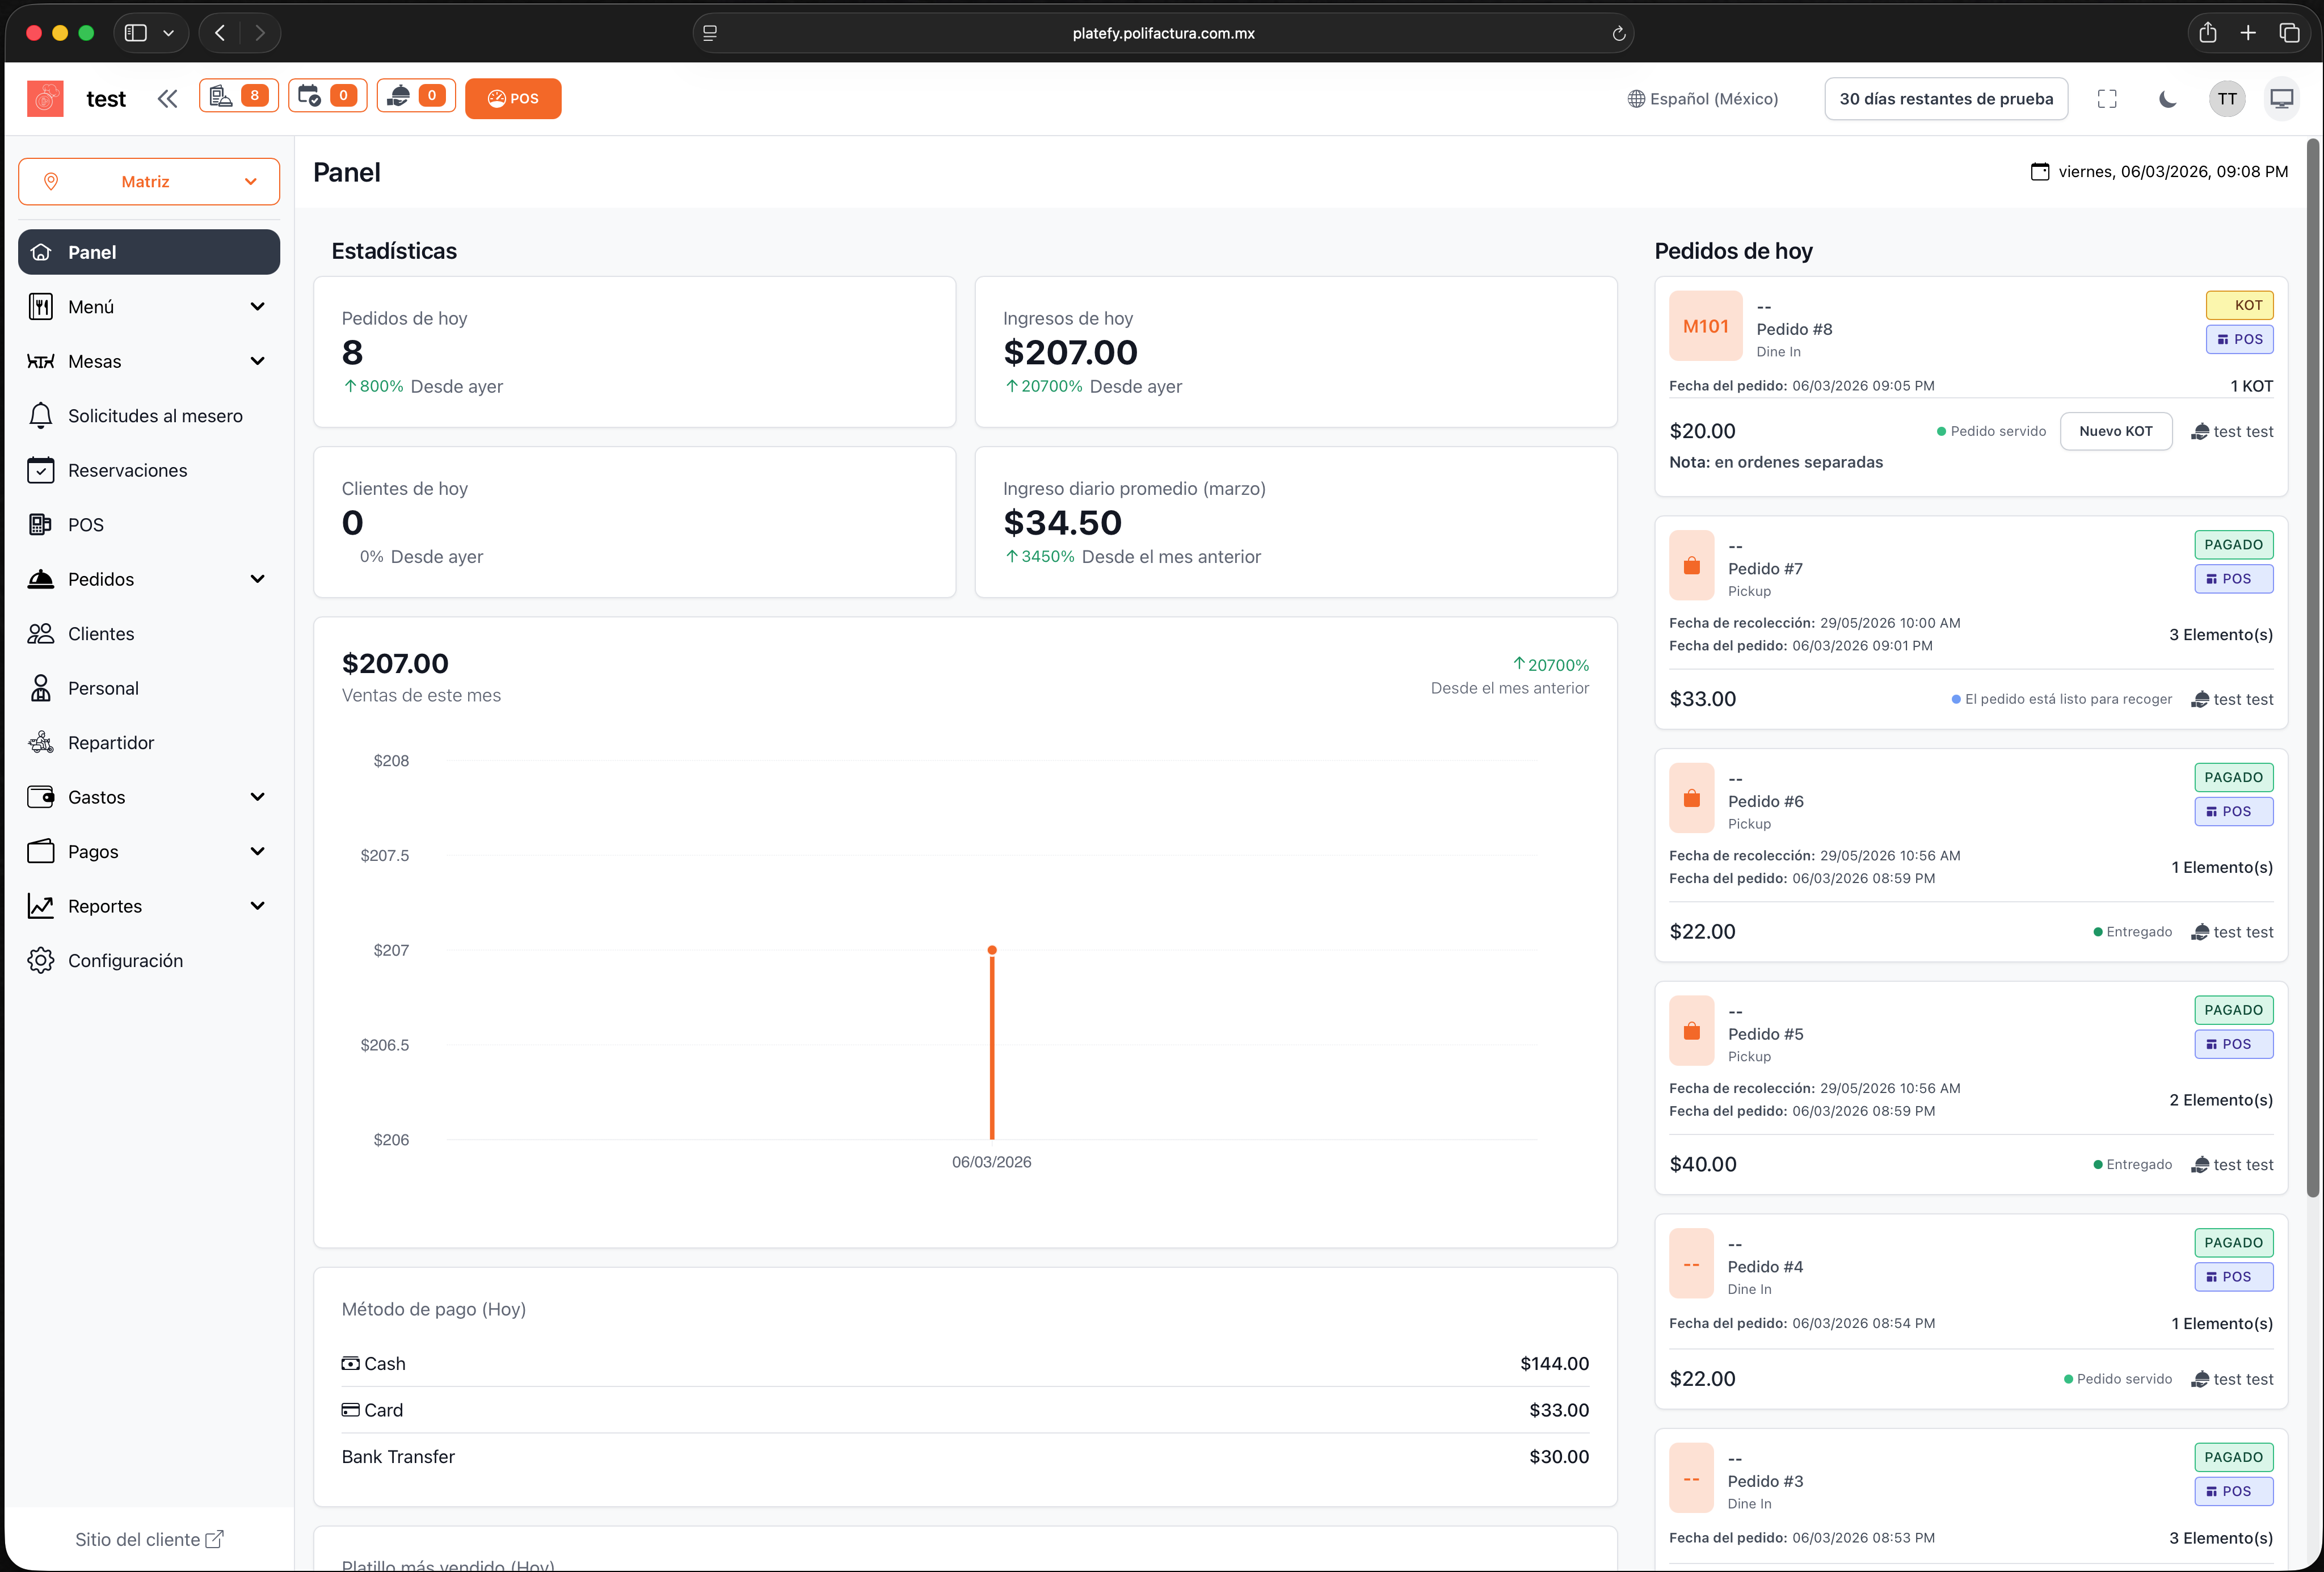Image resolution: width=2324 pixels, height=1572 pixels.
Task: Expand the Menú sidebar section
Action: pos(149,307)
